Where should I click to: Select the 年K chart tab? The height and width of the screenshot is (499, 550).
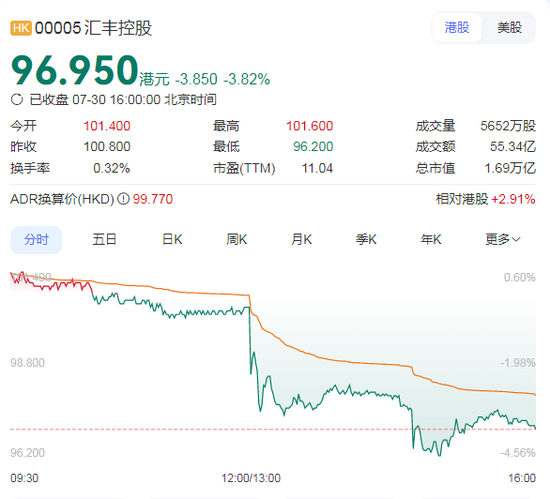pyautogui.click(x=431, y=240)
